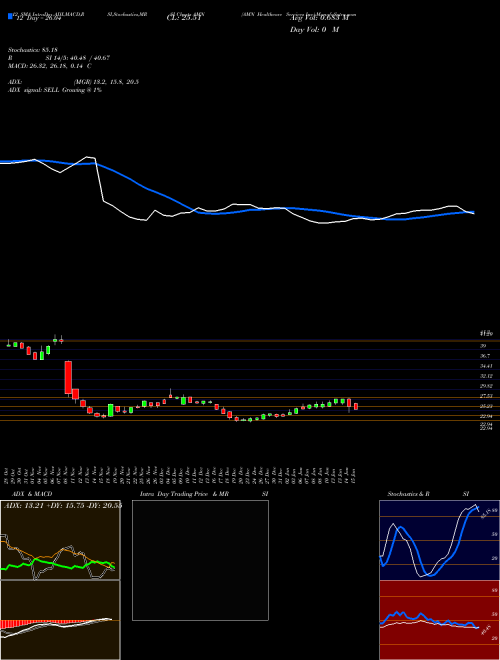
Task: Click the empty Intra Day Trading Price chart box
Action: click(x=200, y=560)
